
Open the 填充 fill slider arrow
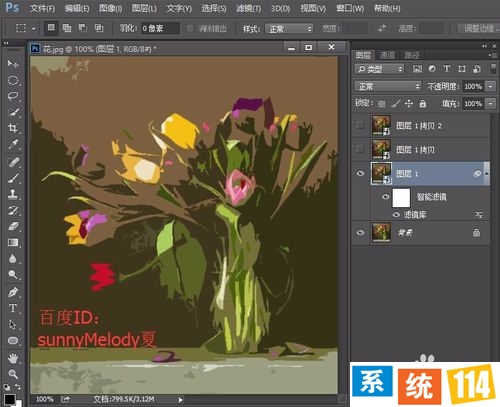coord(490,104)
